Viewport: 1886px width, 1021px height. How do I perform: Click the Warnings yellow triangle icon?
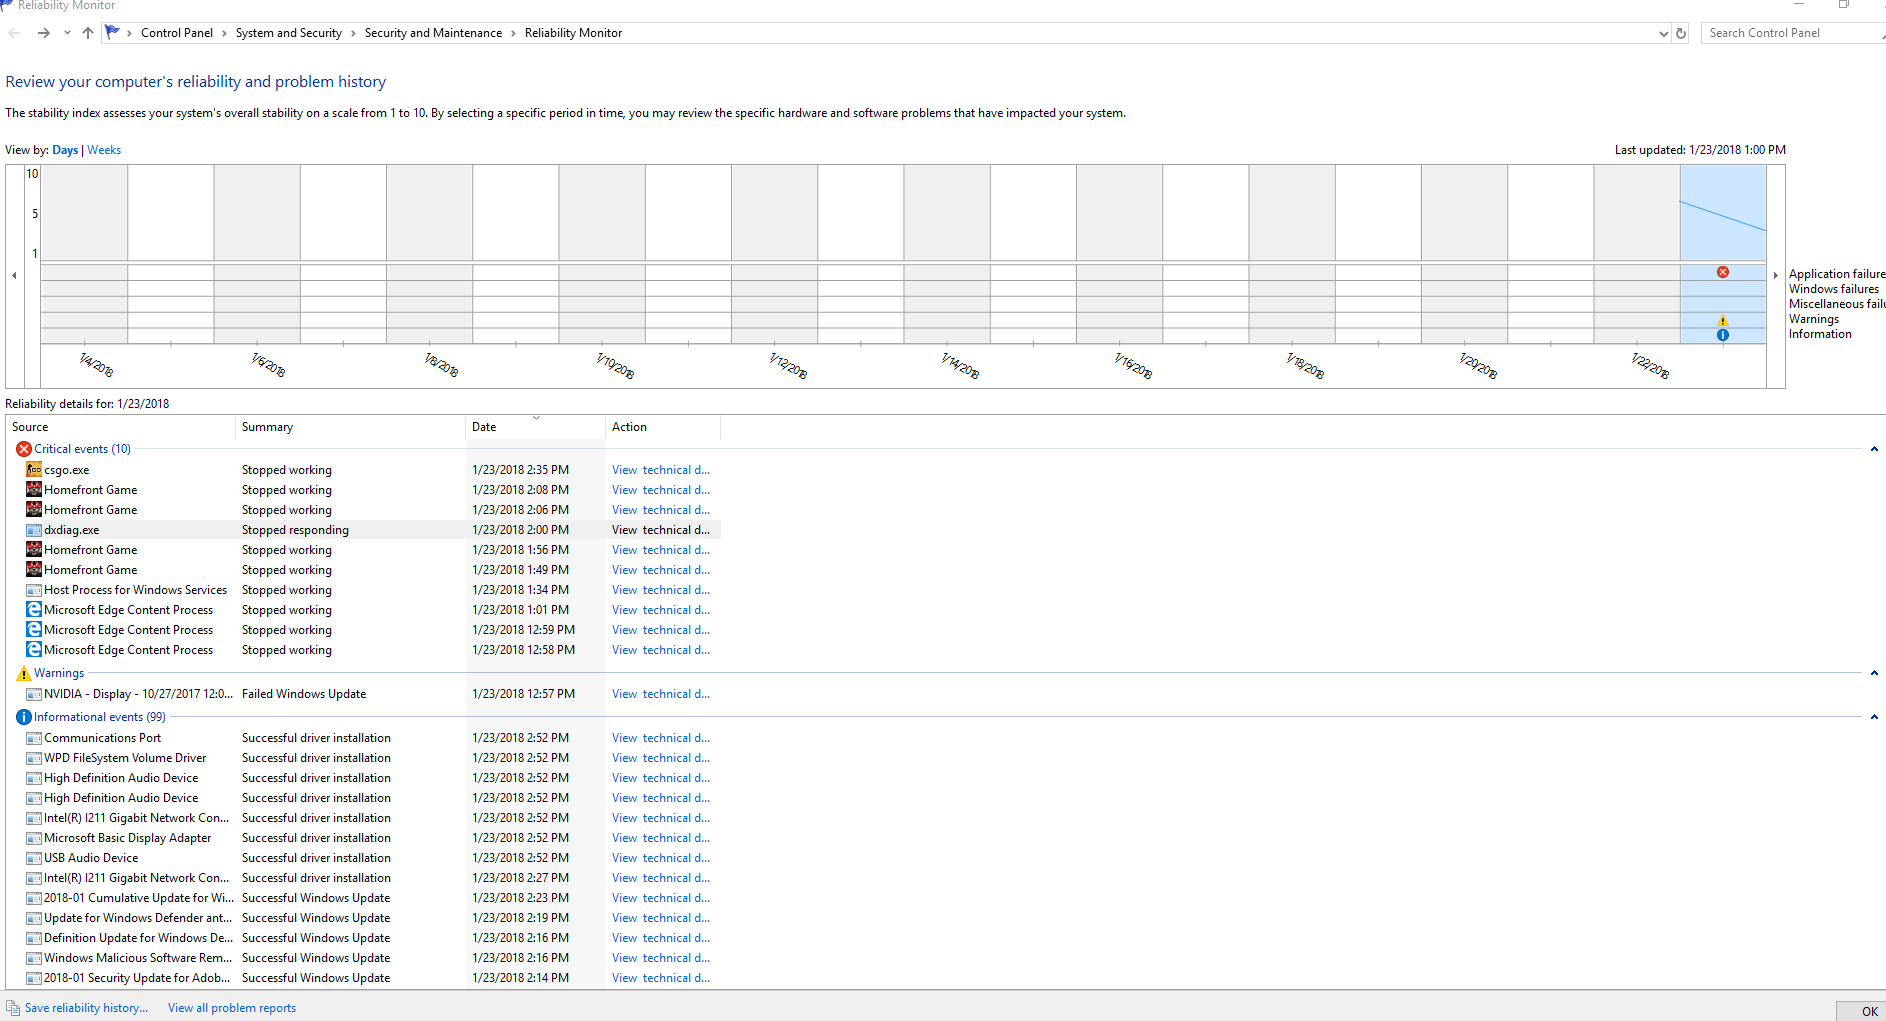point(24,673)
